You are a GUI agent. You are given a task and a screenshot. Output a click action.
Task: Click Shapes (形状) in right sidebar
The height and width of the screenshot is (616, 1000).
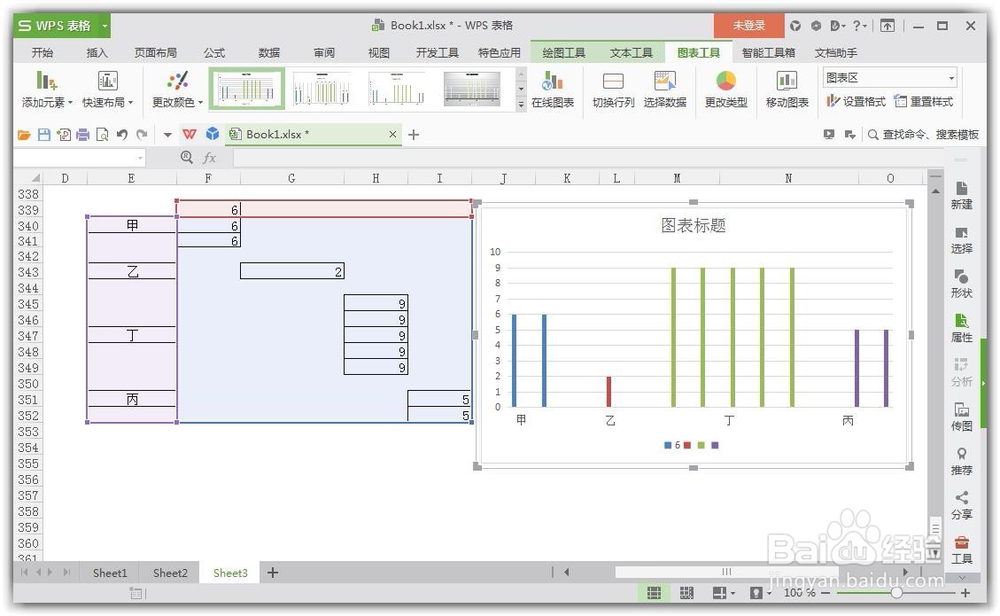pos(961,284)
